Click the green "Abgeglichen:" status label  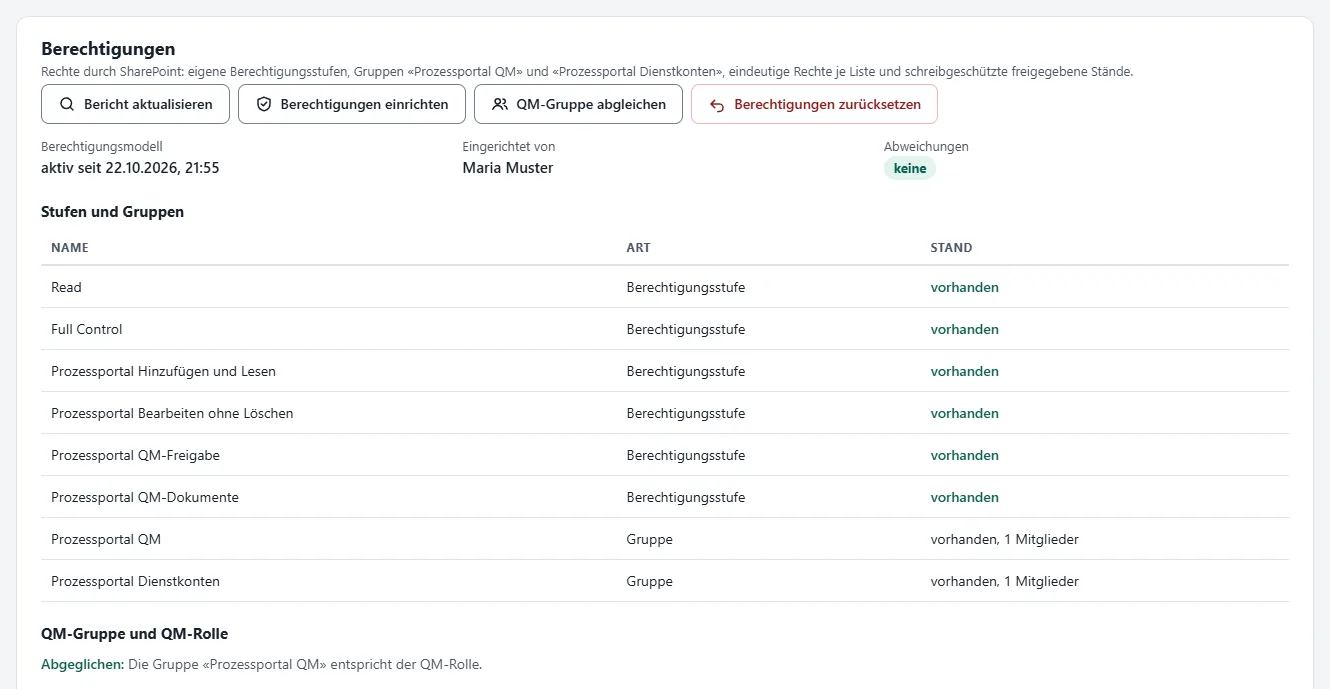[x=82, y=664]
